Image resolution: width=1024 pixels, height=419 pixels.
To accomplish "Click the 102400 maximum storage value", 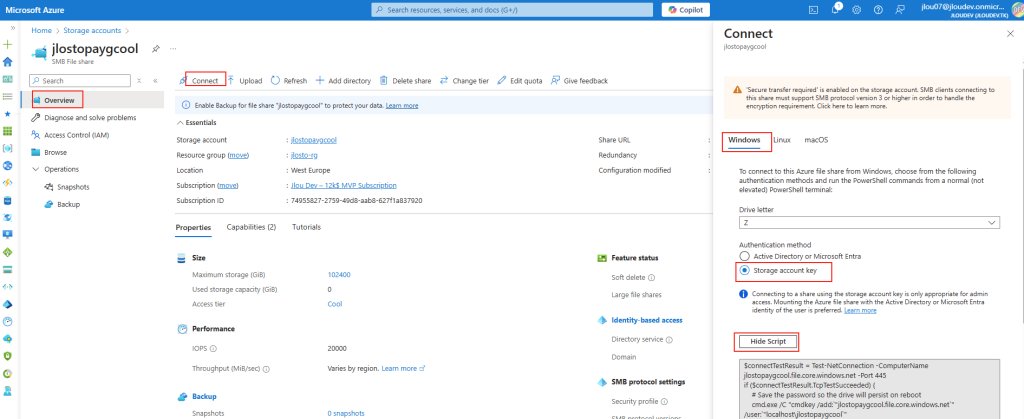I will (339, 275).
